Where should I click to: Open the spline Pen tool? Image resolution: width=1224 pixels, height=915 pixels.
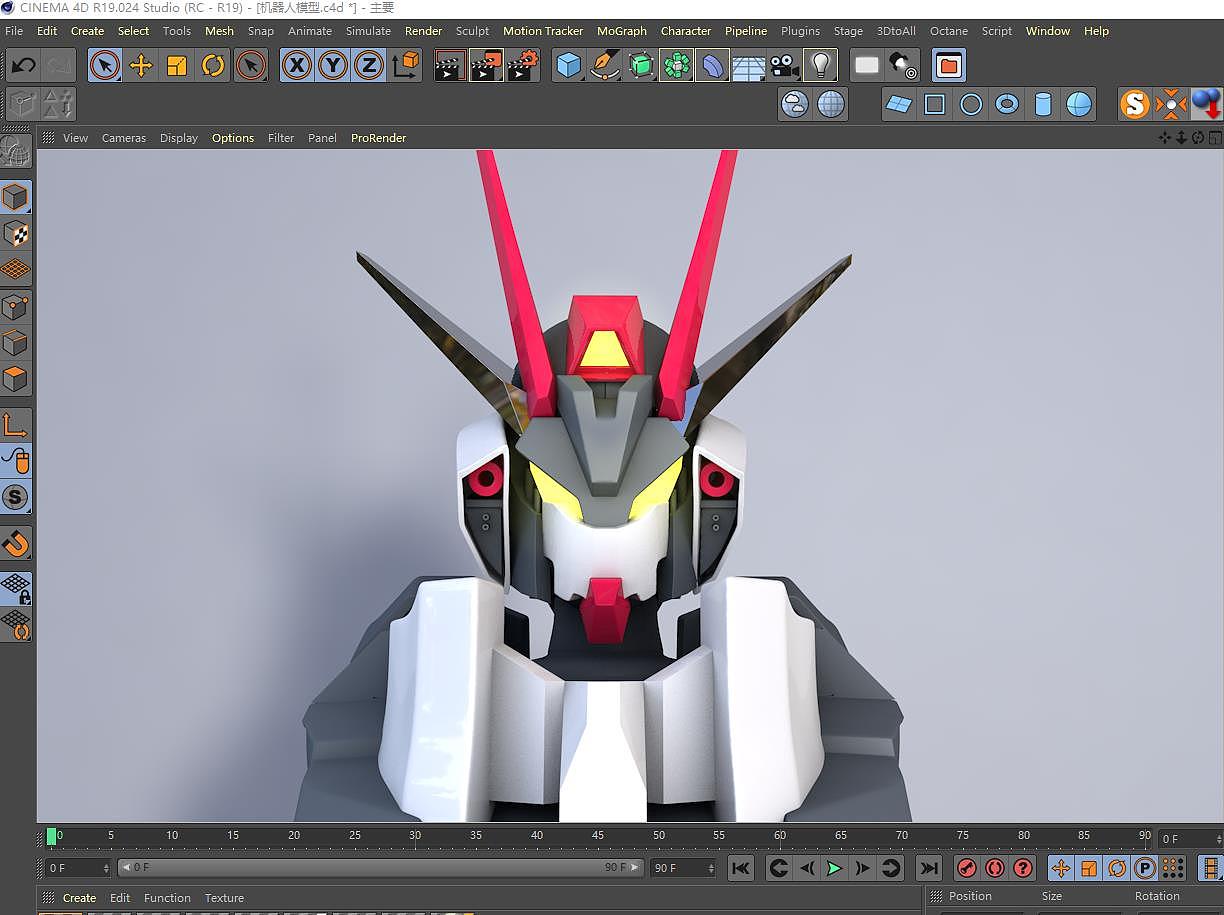tap(605, 67)
